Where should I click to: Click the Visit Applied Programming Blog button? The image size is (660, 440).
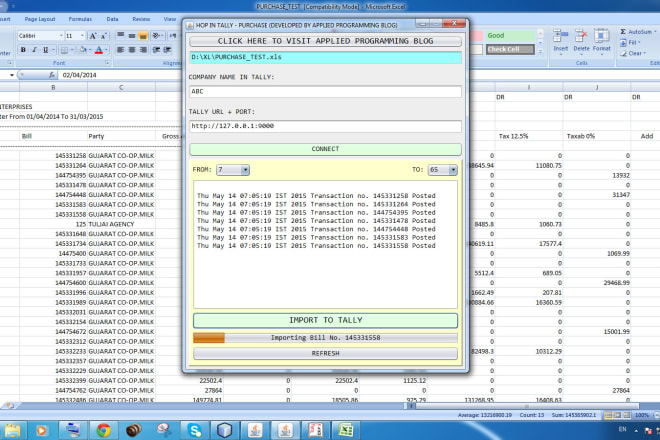click(325, 41)
